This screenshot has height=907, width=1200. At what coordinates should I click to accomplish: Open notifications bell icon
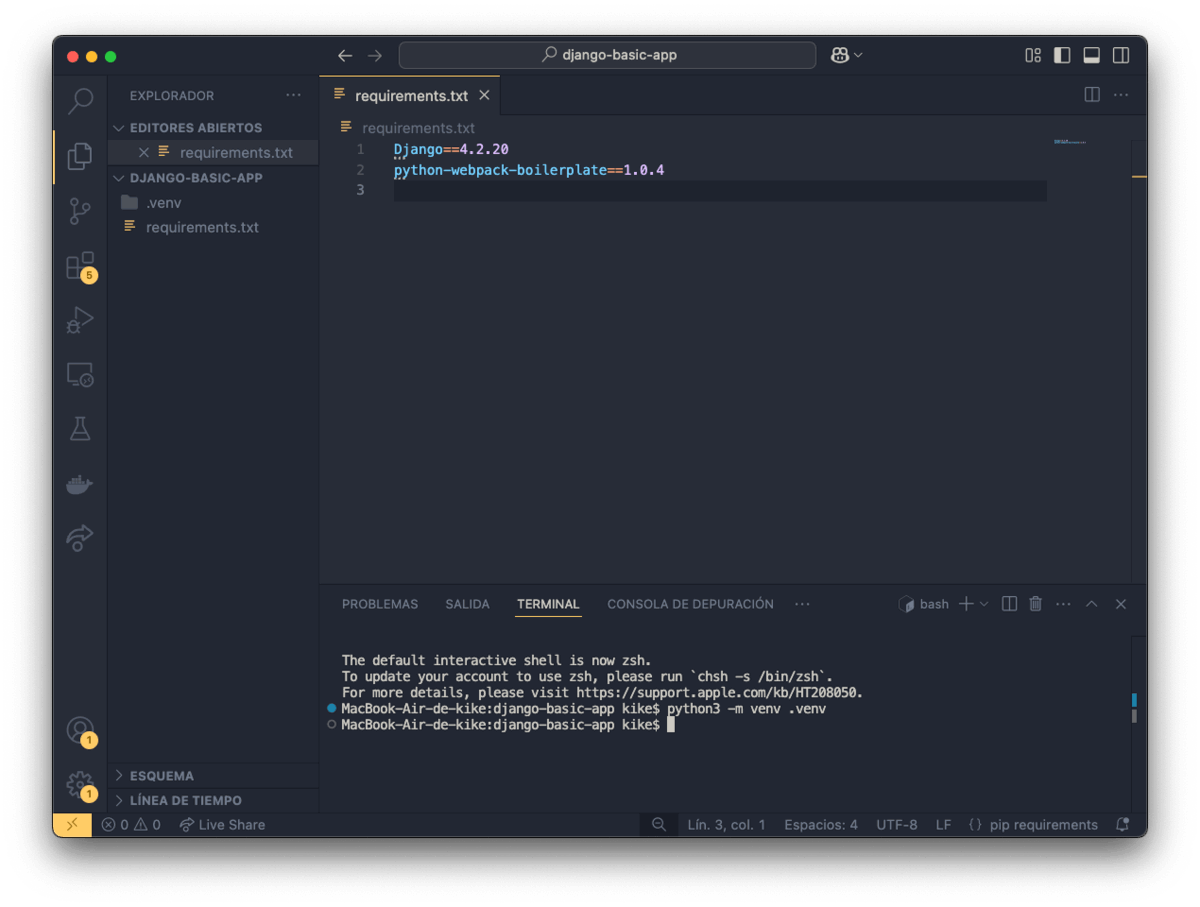pos(1122,825)
